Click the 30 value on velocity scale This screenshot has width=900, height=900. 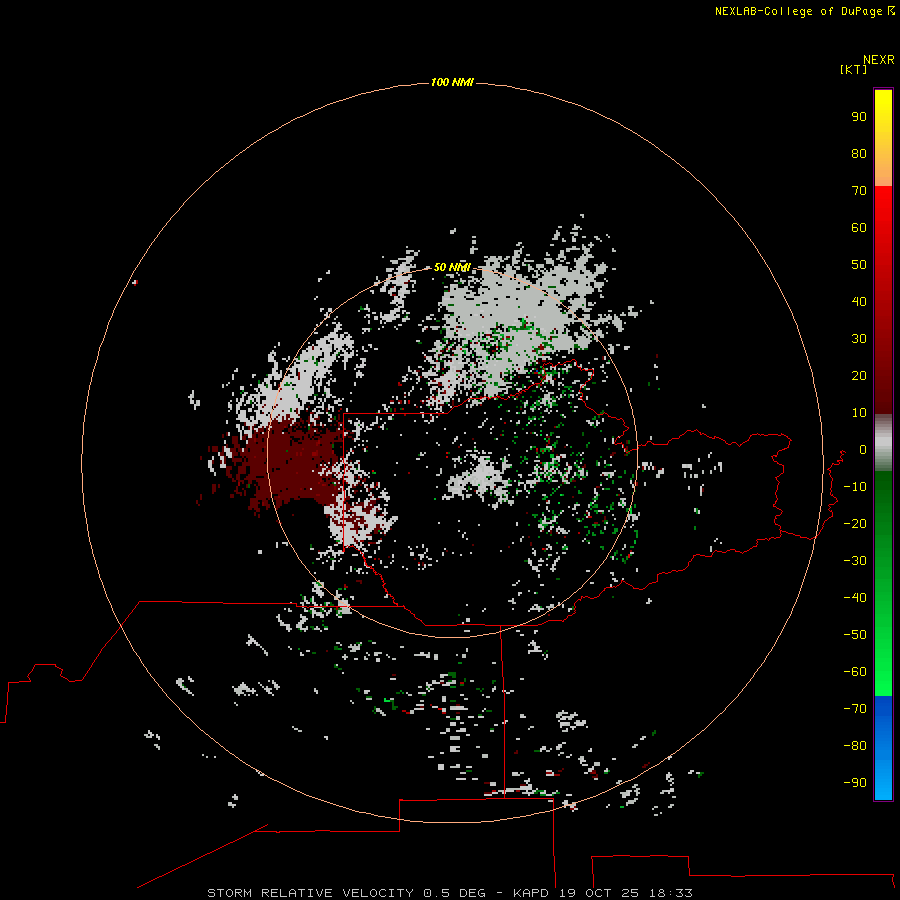859,339
